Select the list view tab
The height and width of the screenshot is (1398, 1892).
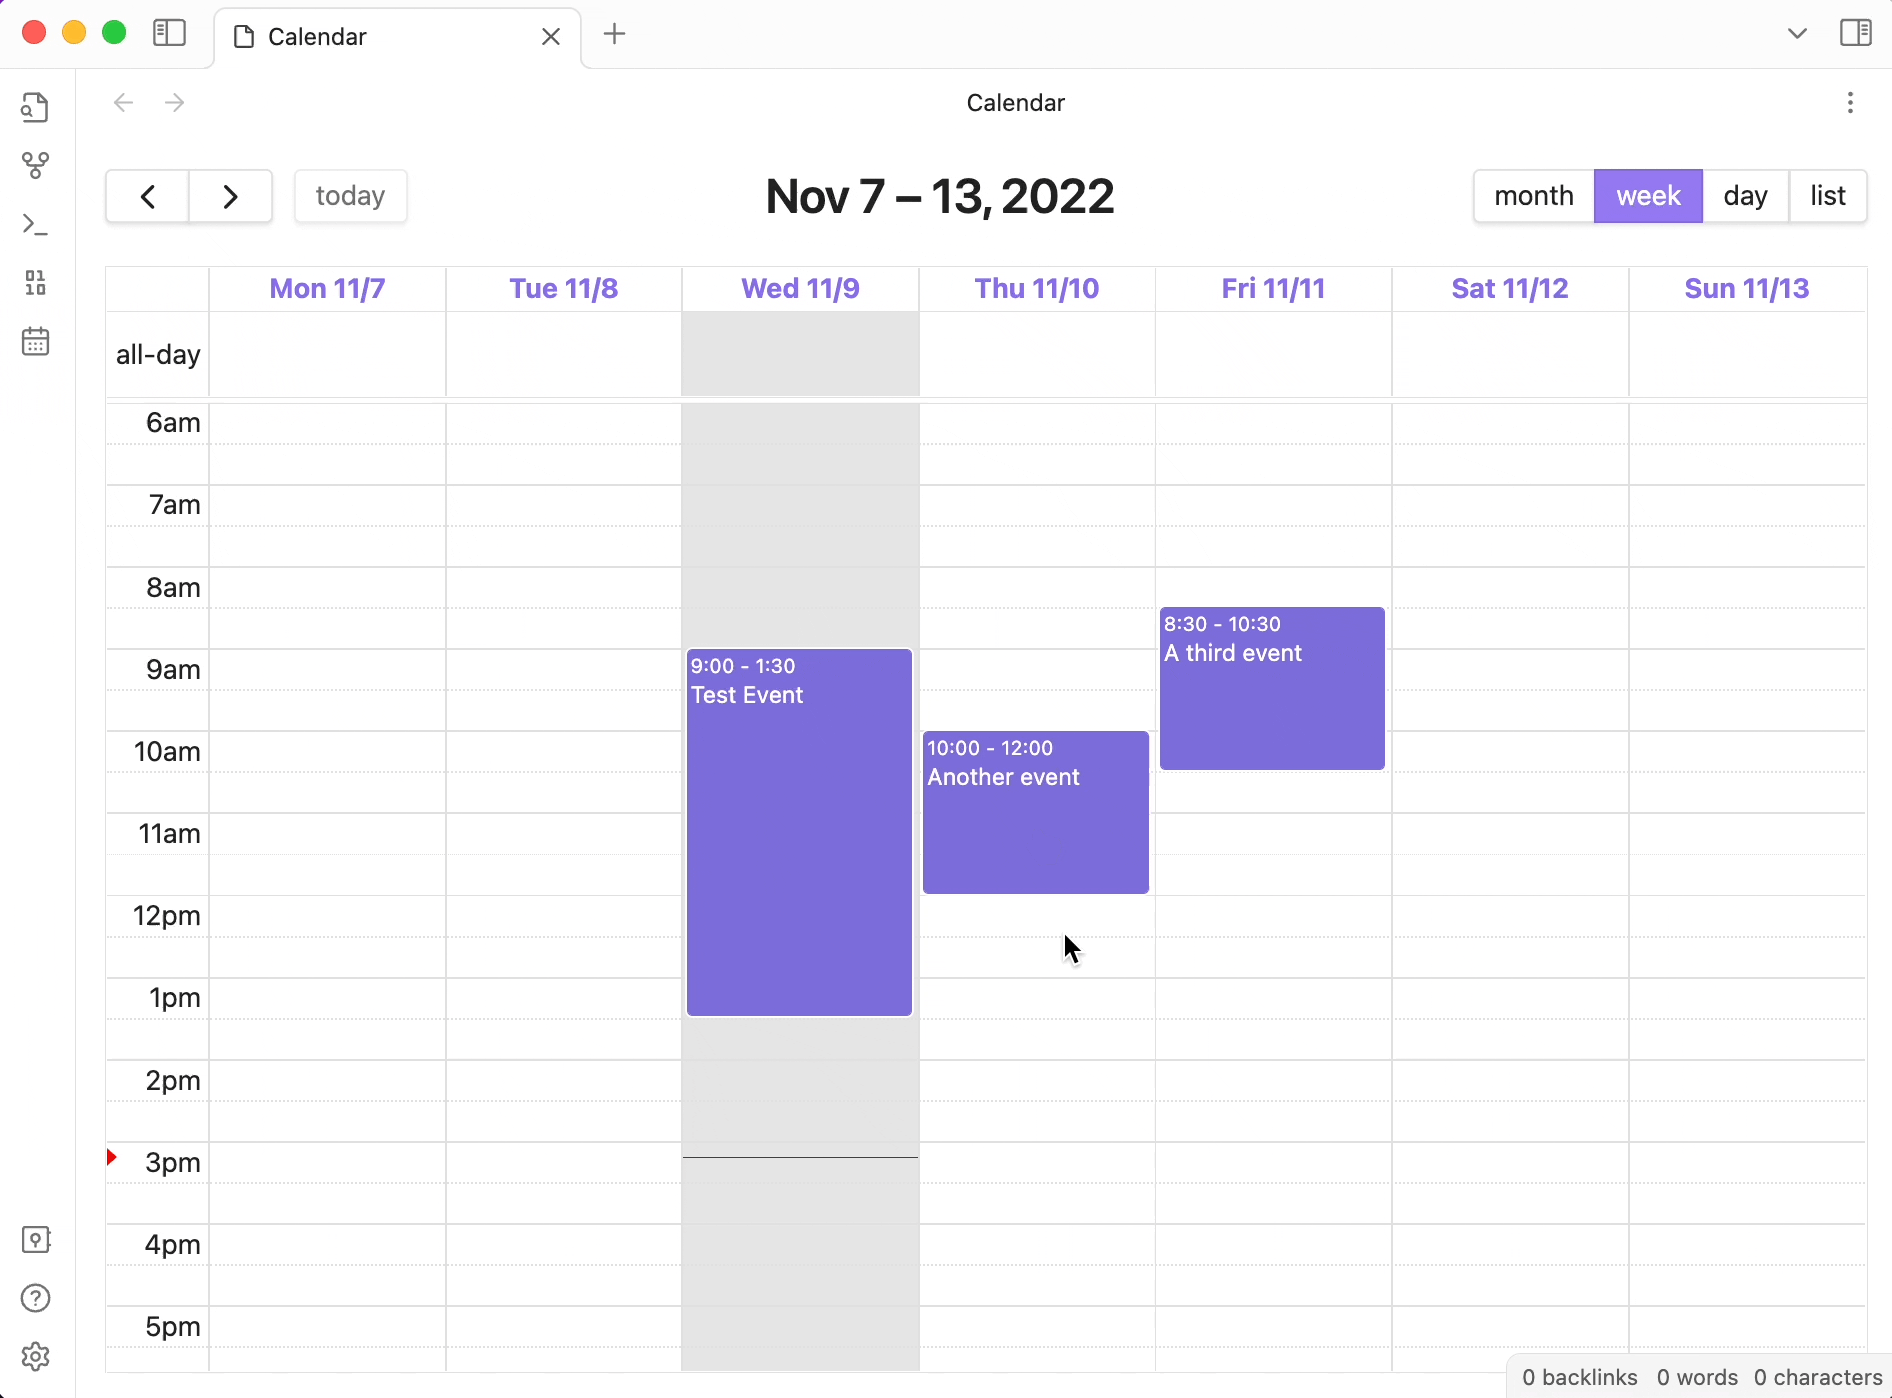[1828, 196]
